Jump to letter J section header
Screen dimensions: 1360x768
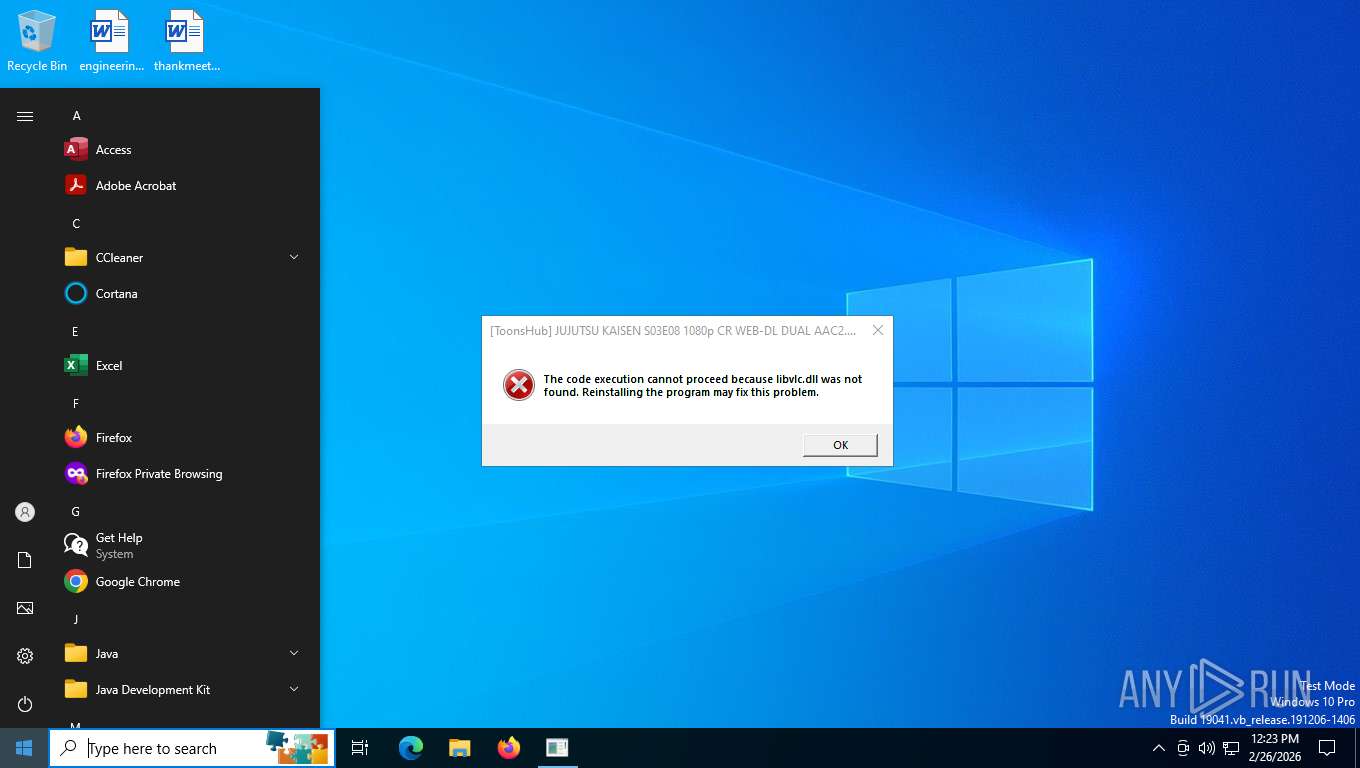coord(75,620)
